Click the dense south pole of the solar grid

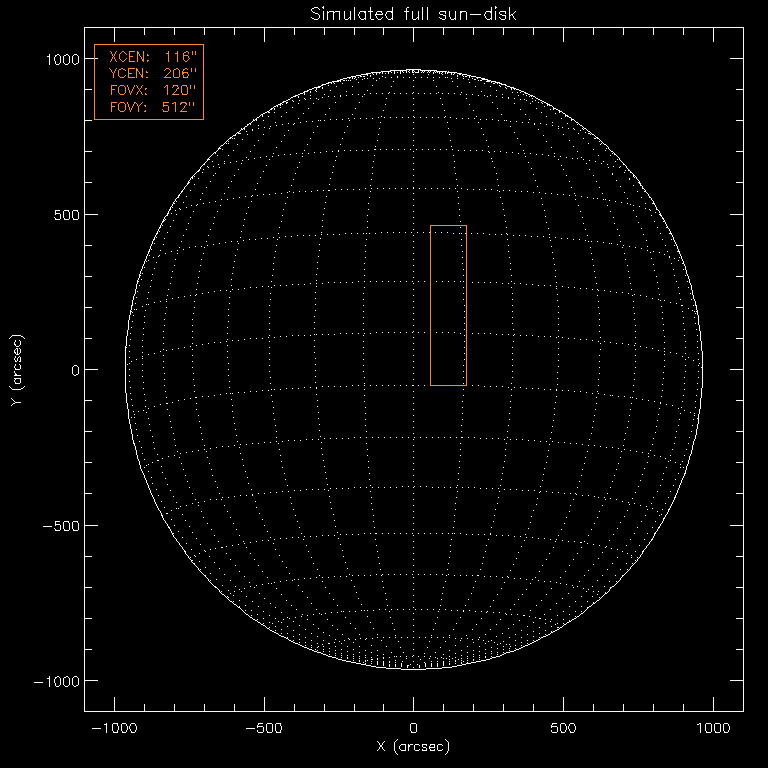coord(413,660)
